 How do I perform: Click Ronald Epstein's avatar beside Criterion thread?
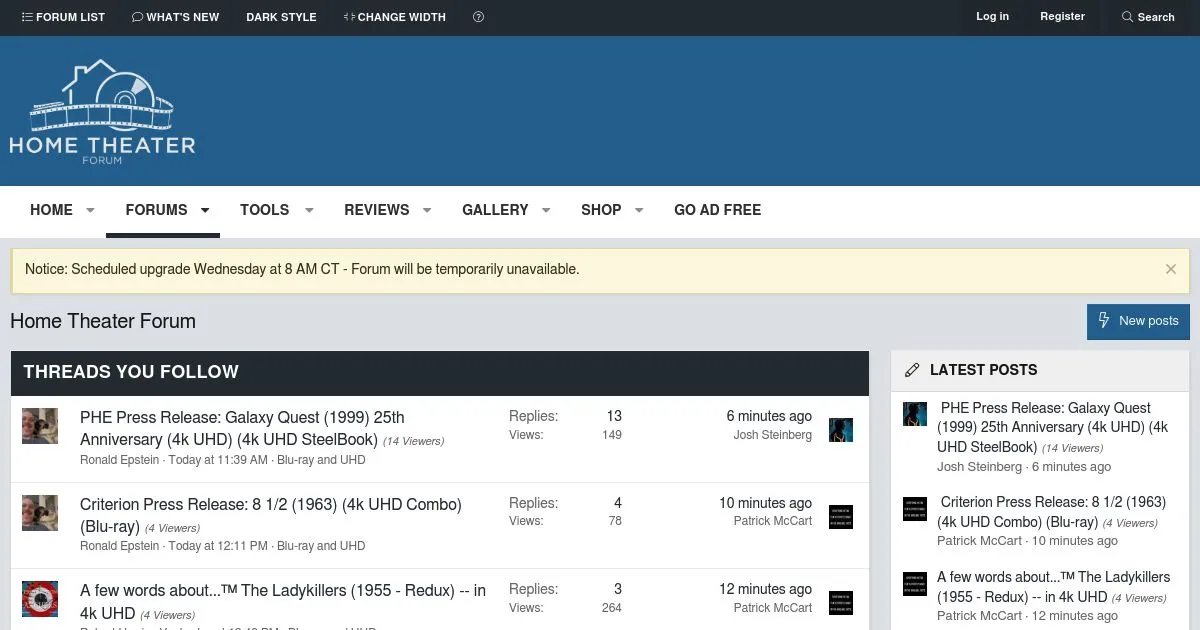point(40,512)
